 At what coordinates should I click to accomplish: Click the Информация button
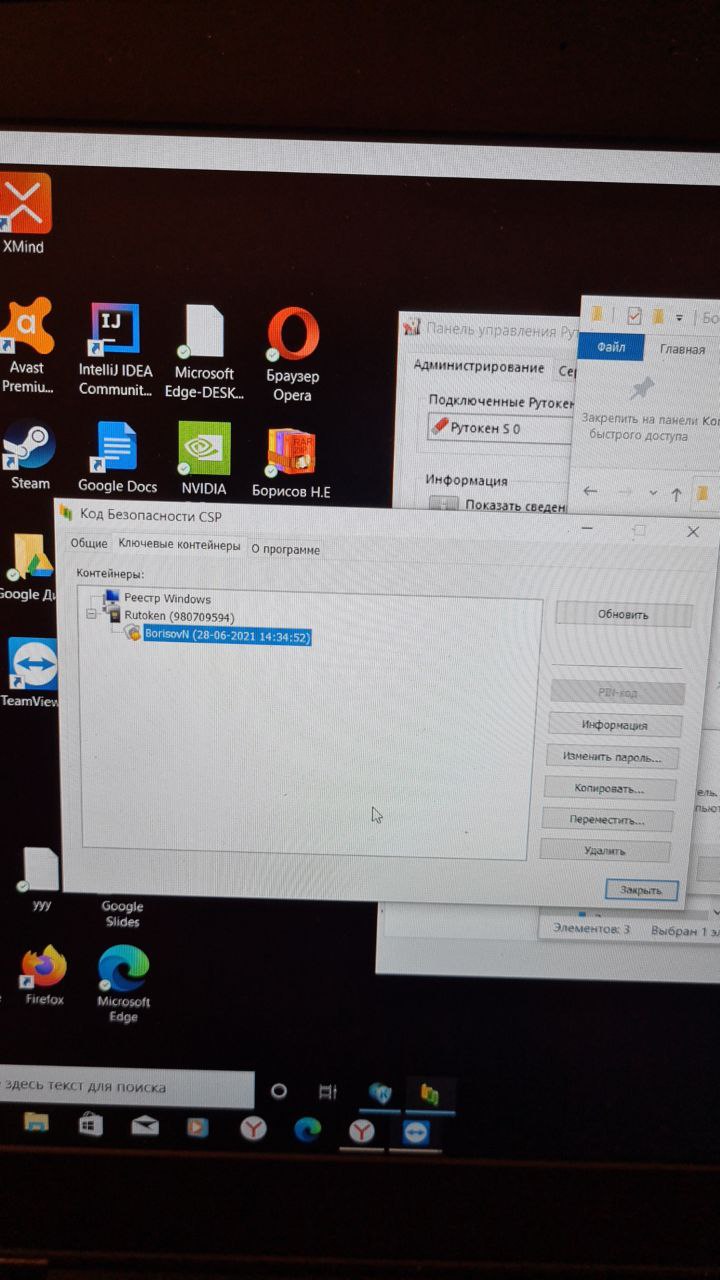tap(615, 725)
